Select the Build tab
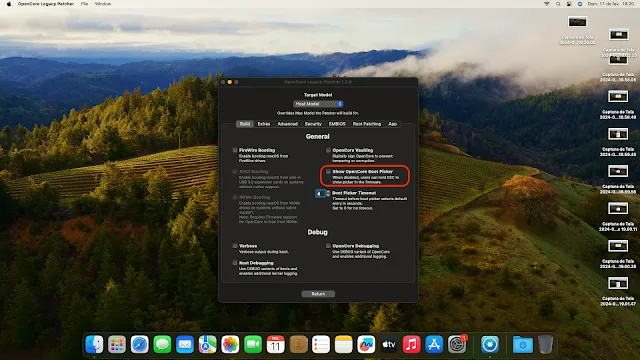Image resolution: width=640 pixels, height=360 pixels. tap(245, 124)
